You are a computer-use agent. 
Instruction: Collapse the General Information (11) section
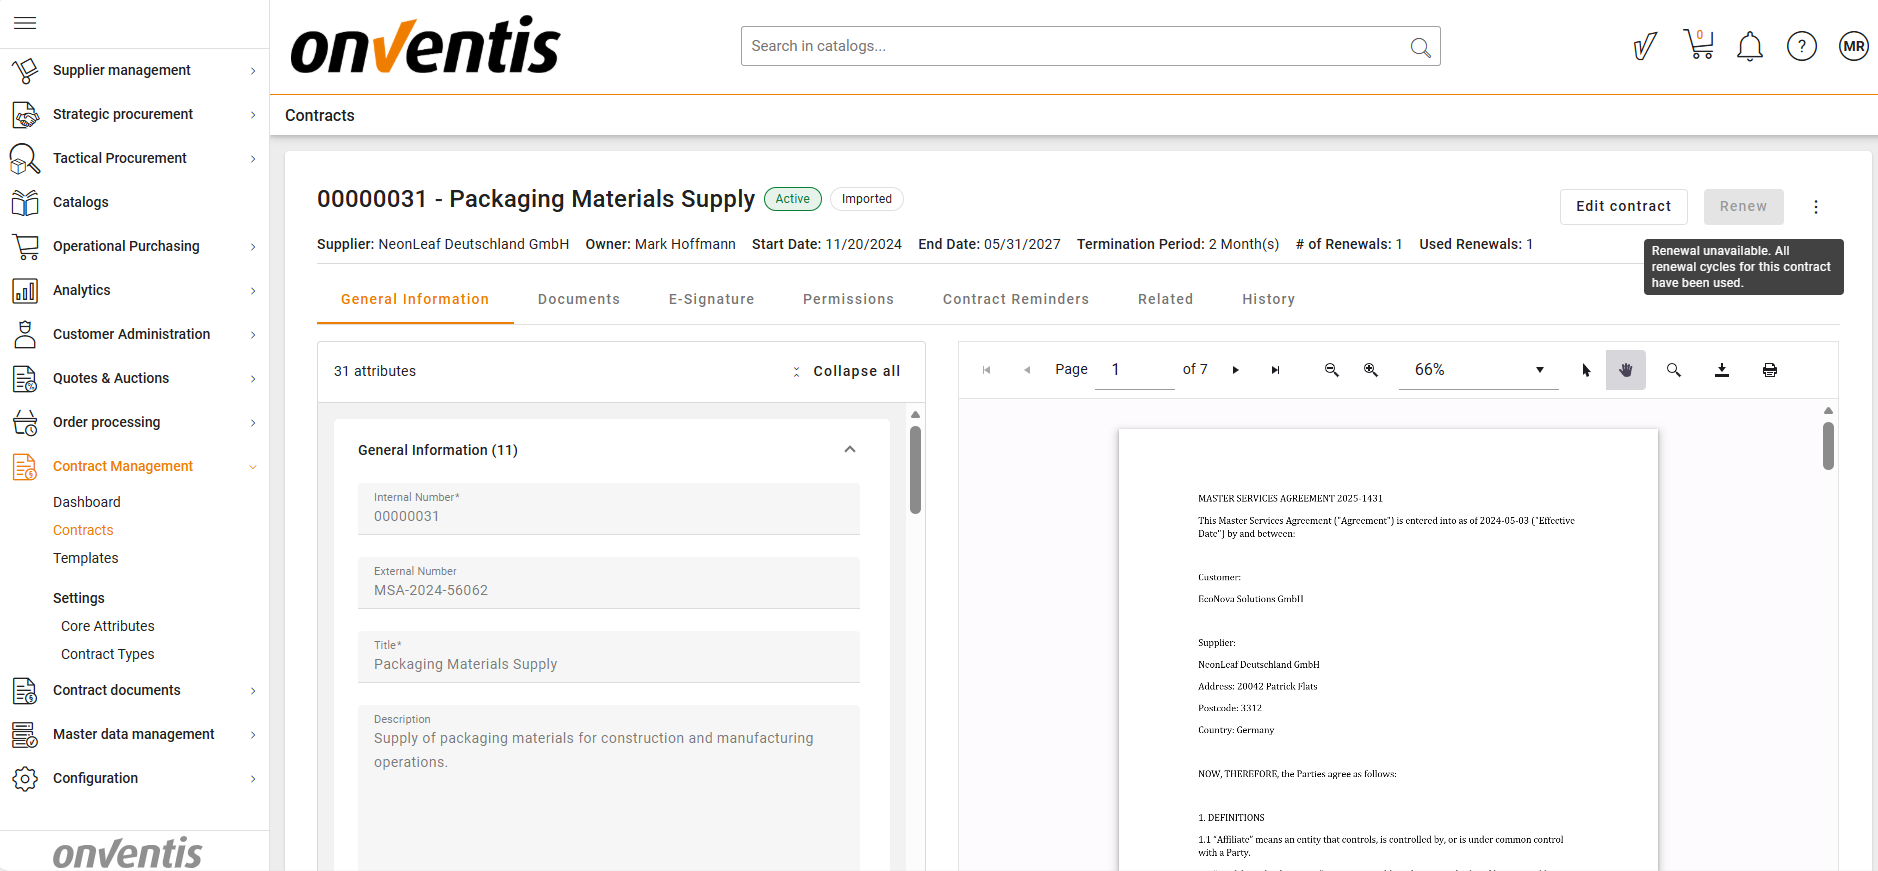[849, 450]
